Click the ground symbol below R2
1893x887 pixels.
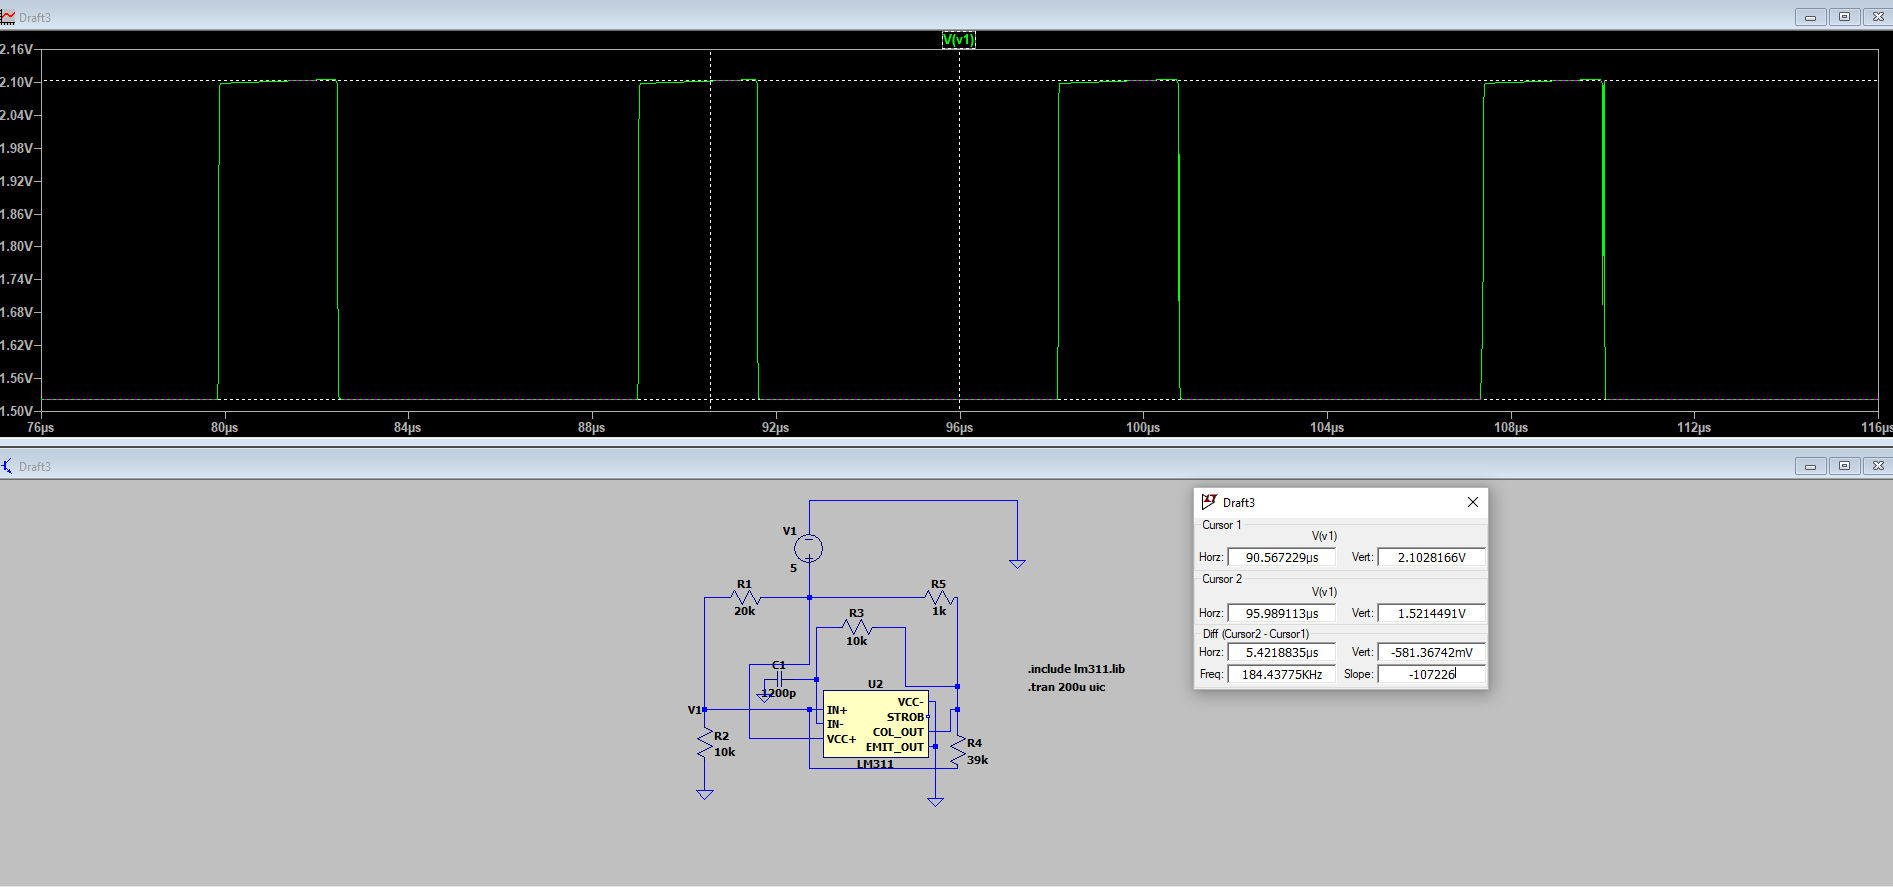coord(705,794)
